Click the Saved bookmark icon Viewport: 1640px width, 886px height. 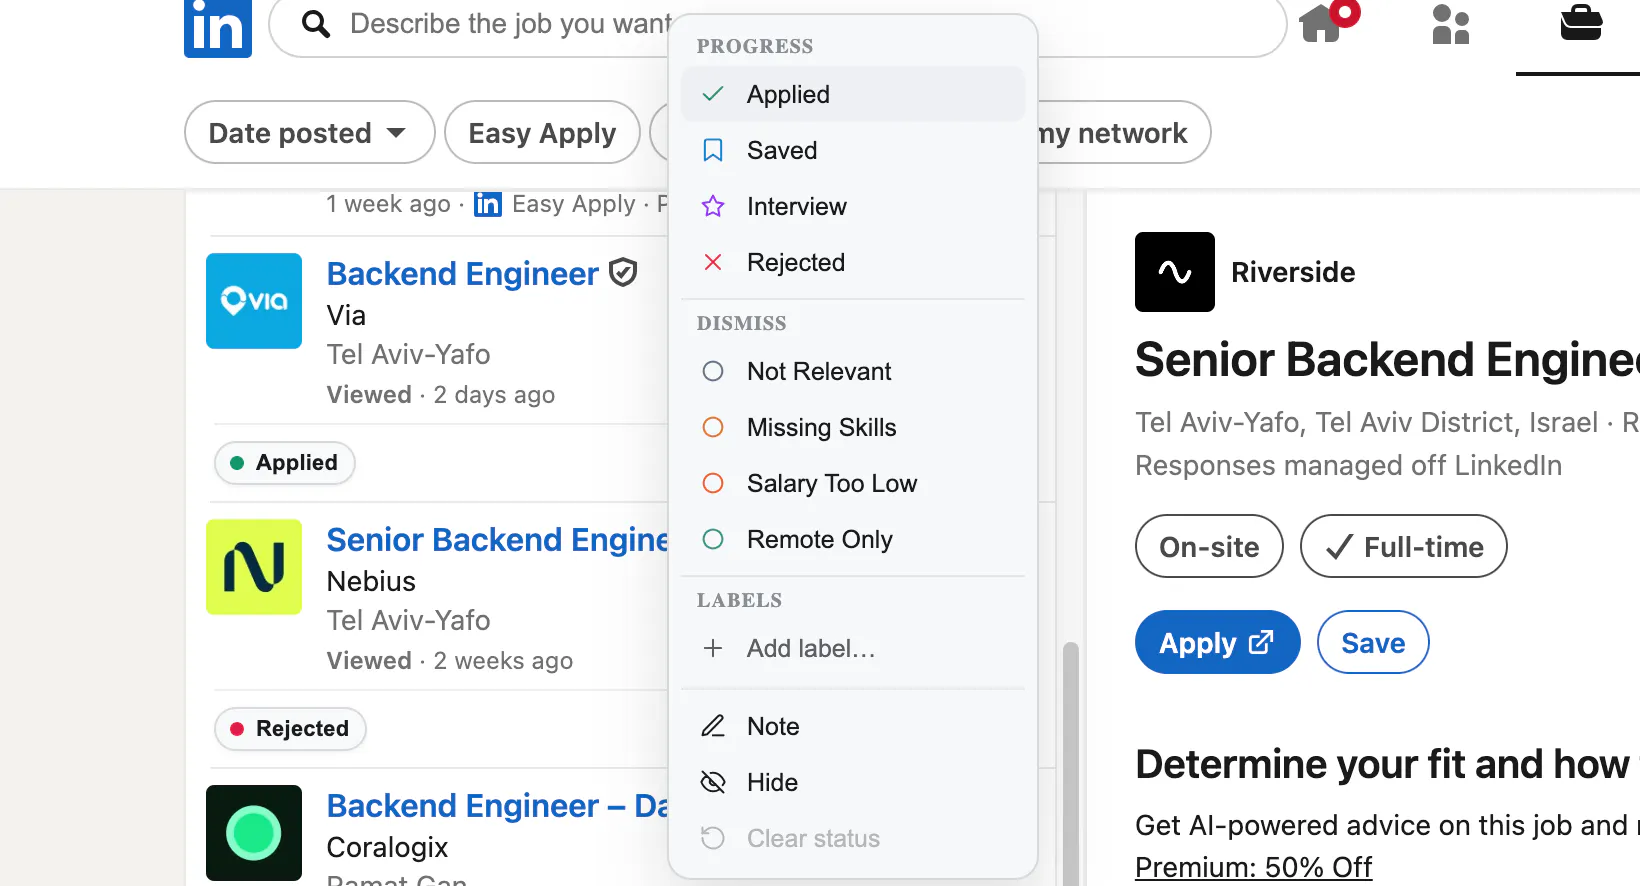point(713,150)
